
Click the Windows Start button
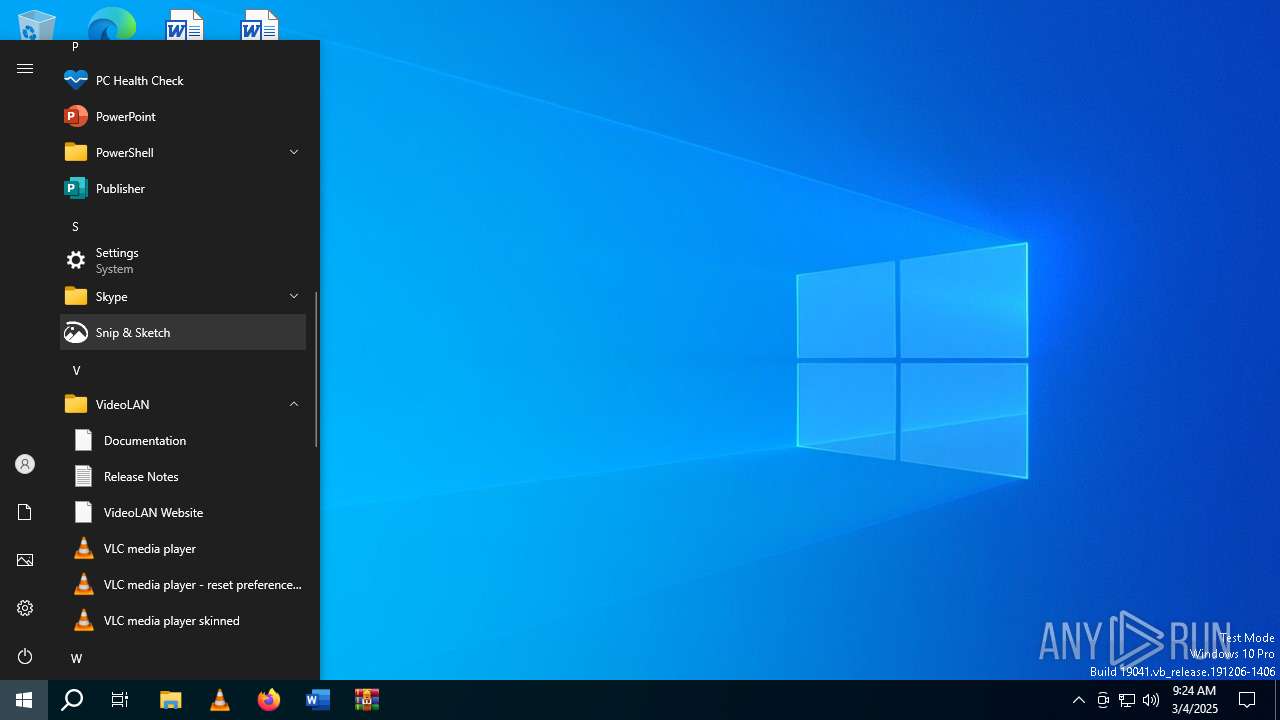(x=24, y=700)
